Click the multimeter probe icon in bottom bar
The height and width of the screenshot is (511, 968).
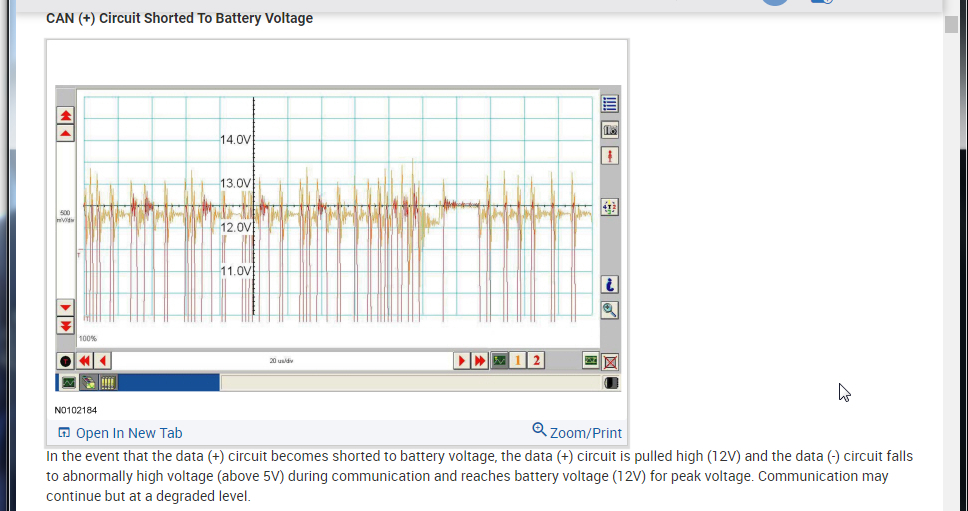coord(89,383)
